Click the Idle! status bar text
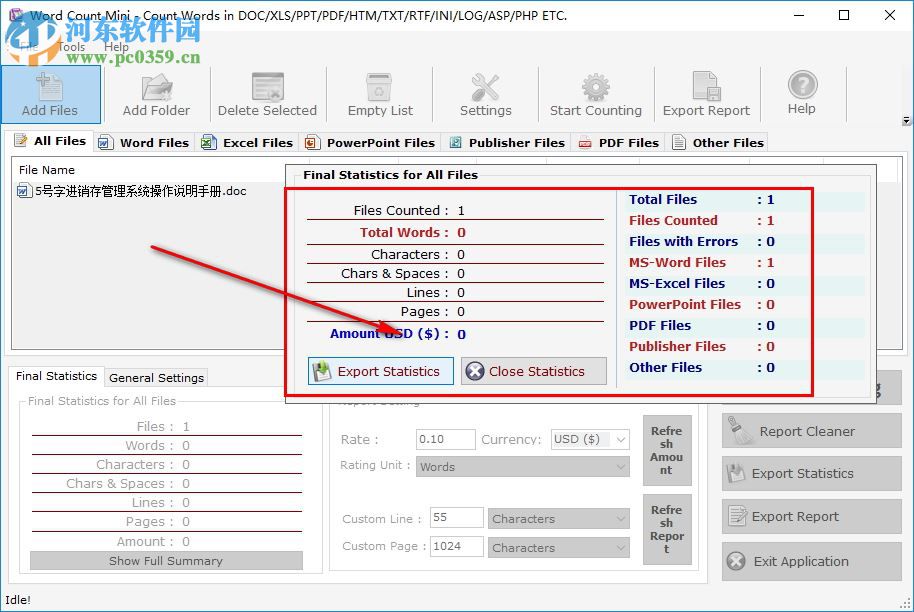This screenshot has height=612, width=914. [x=17, y=600]
